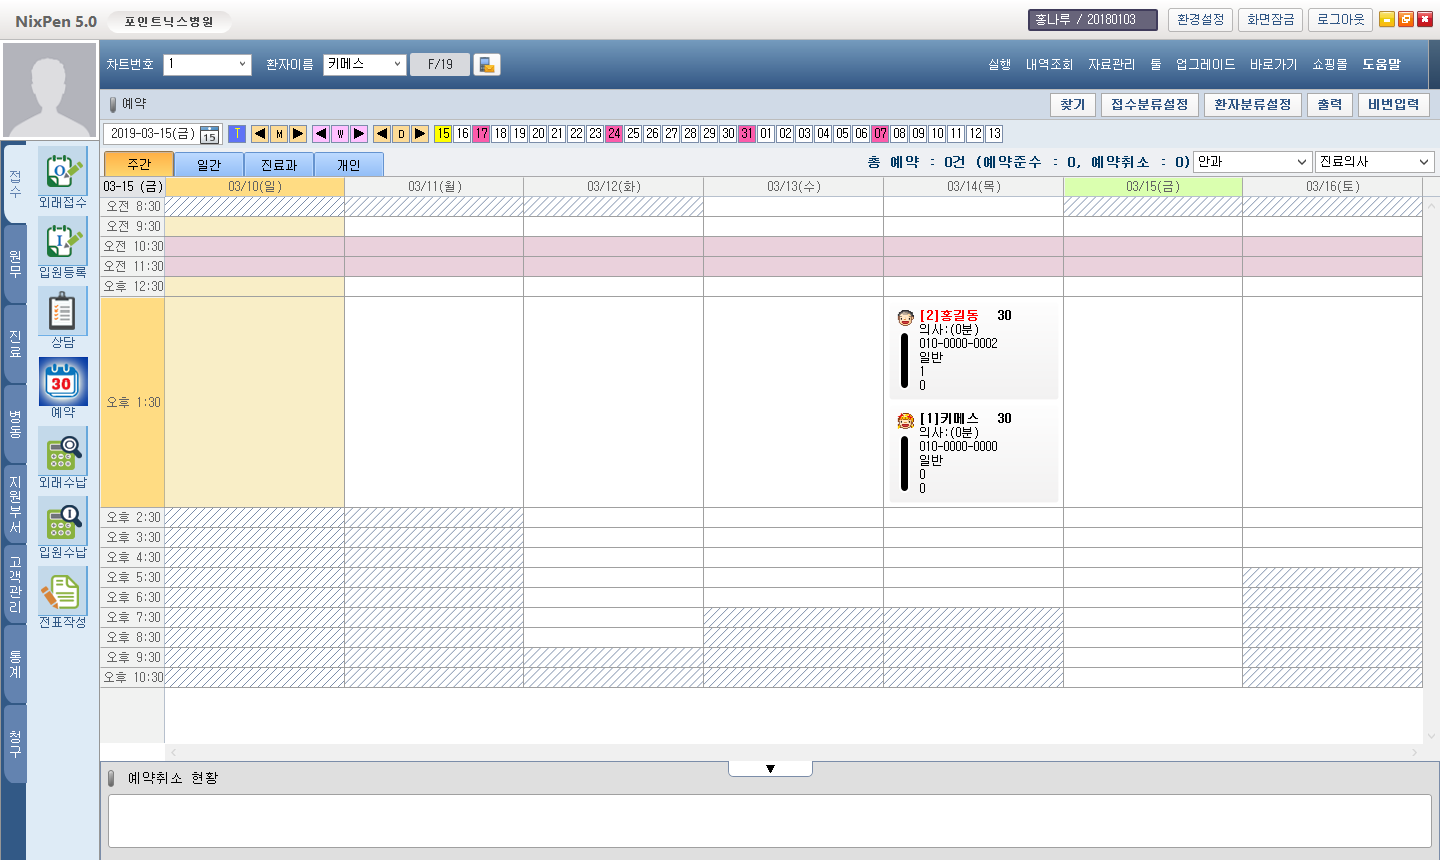The width and height of the screenshot is (1440, 860).
Task: Open the 진료의사 doctor dropdown
Action: coord(1423,162)
